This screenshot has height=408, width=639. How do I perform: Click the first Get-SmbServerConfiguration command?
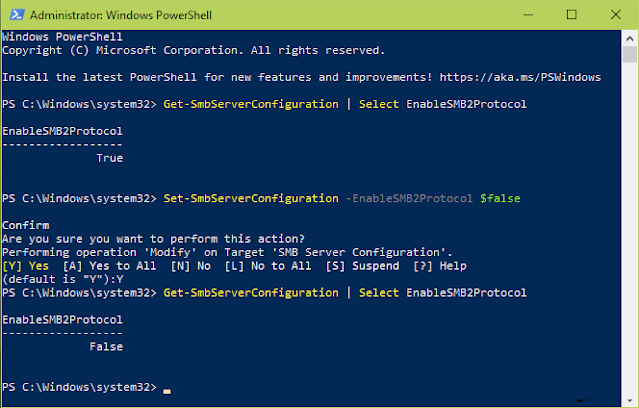251,104
